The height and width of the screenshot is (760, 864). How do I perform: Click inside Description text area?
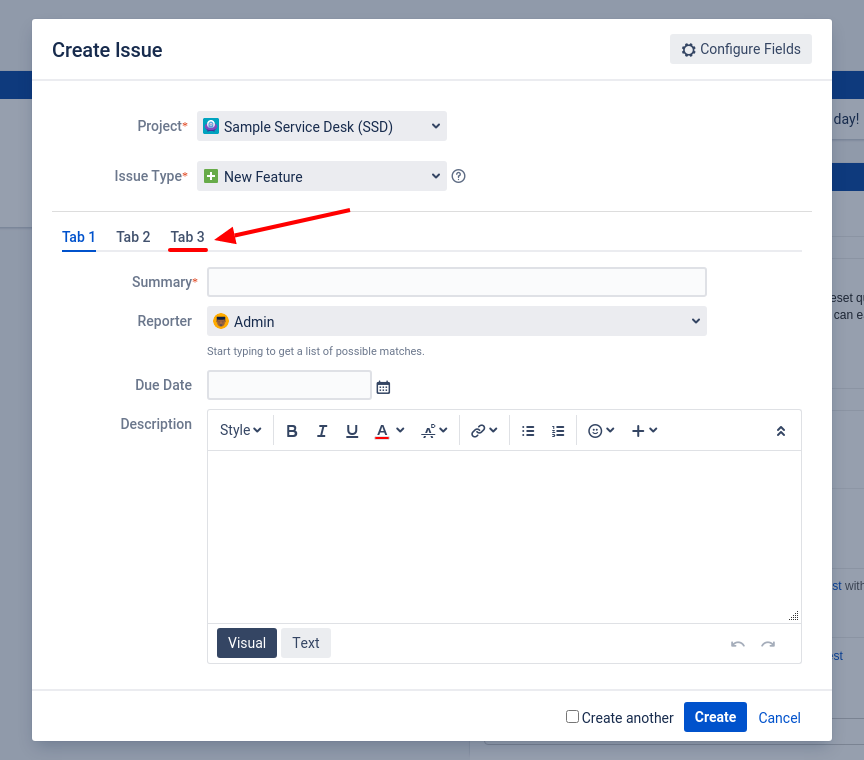tap(504, 537)
